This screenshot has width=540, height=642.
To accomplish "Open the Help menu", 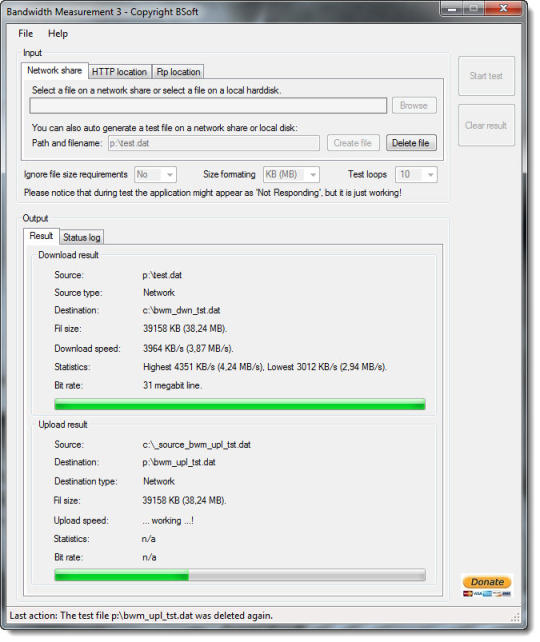I will click(x=58, y=34).
